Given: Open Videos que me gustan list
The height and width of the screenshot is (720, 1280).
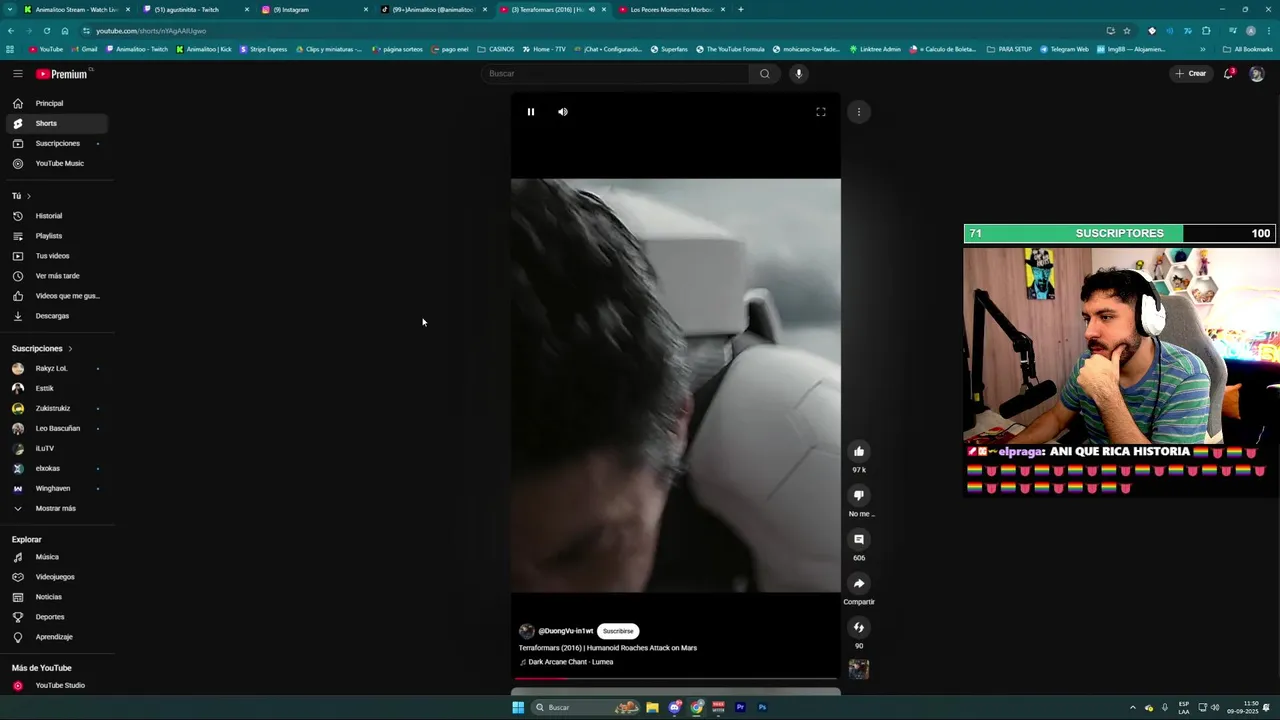Looking at the screenshot, I should tap(56, 296).
